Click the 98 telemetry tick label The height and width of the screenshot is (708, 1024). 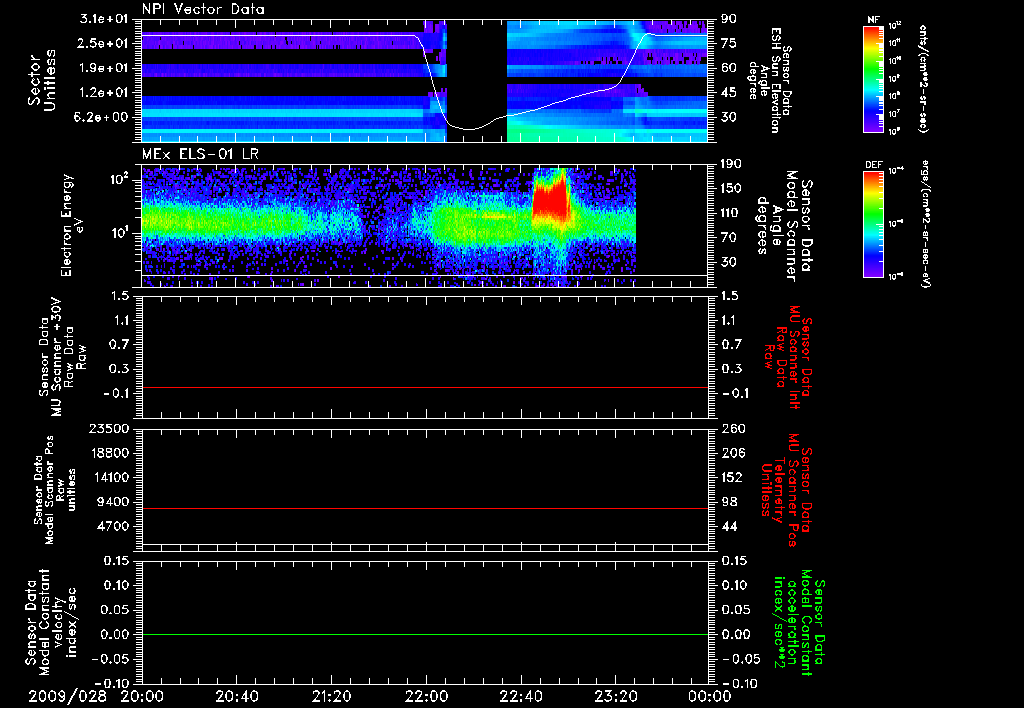pos(728,502)
